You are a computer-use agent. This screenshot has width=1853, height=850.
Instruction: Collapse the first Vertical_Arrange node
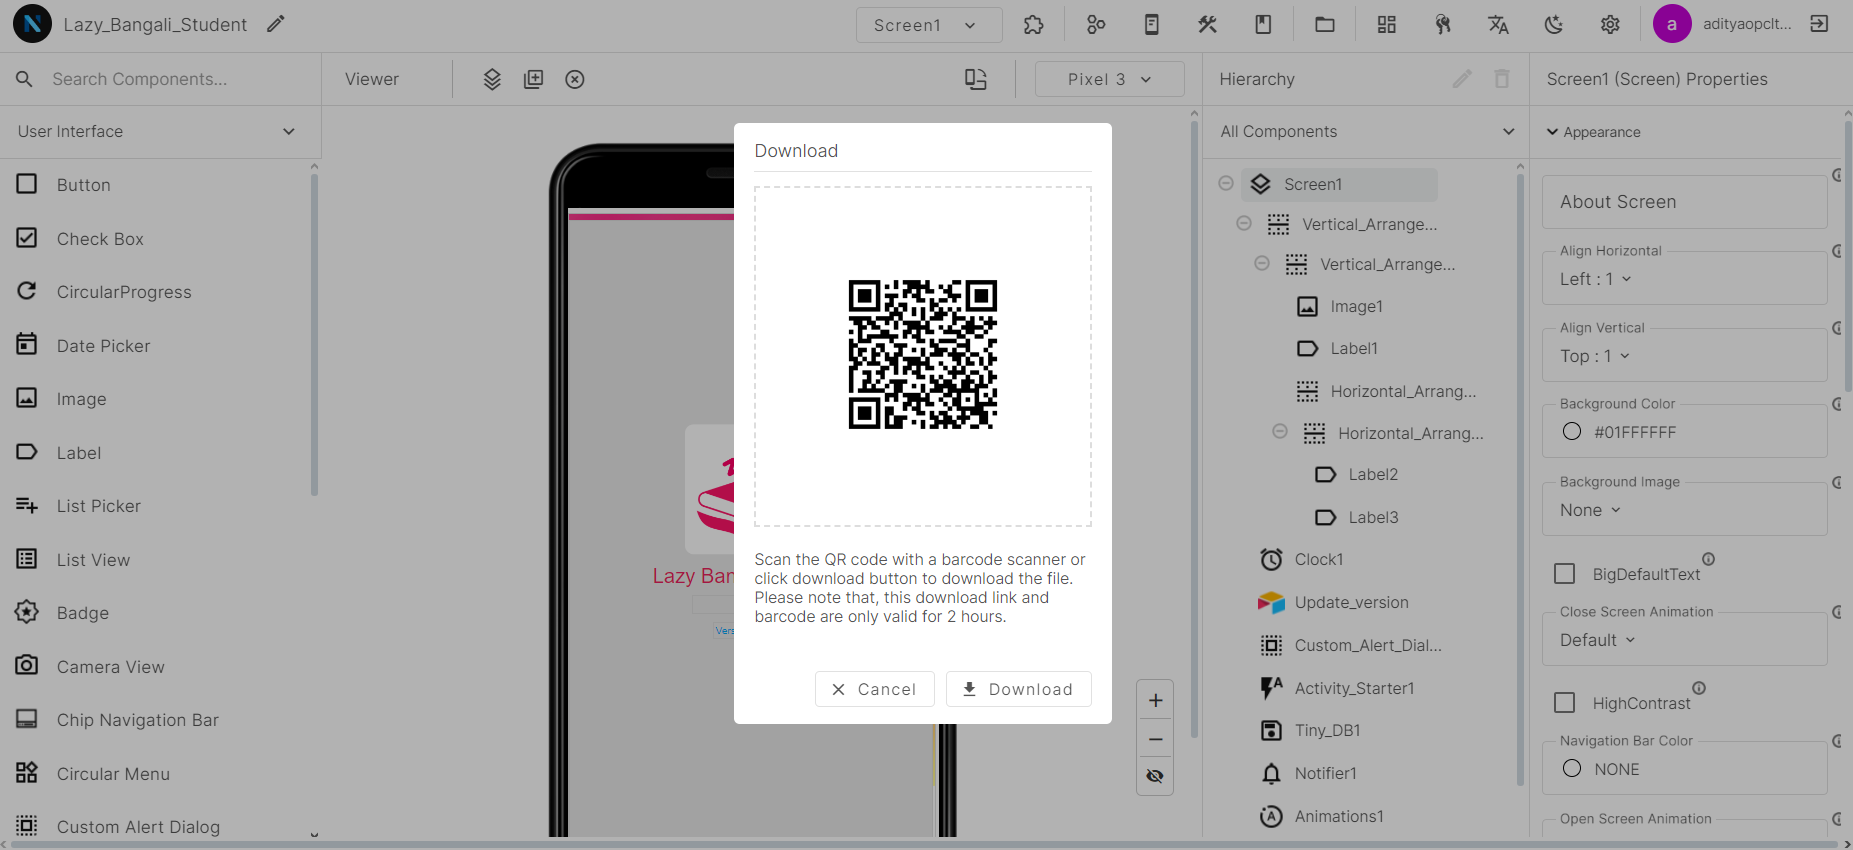tap(1244, 224)
